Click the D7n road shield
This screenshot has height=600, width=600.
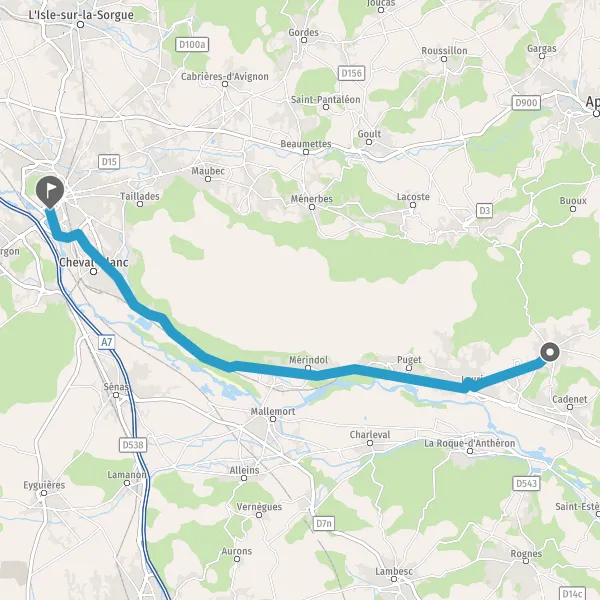(324, 523)
